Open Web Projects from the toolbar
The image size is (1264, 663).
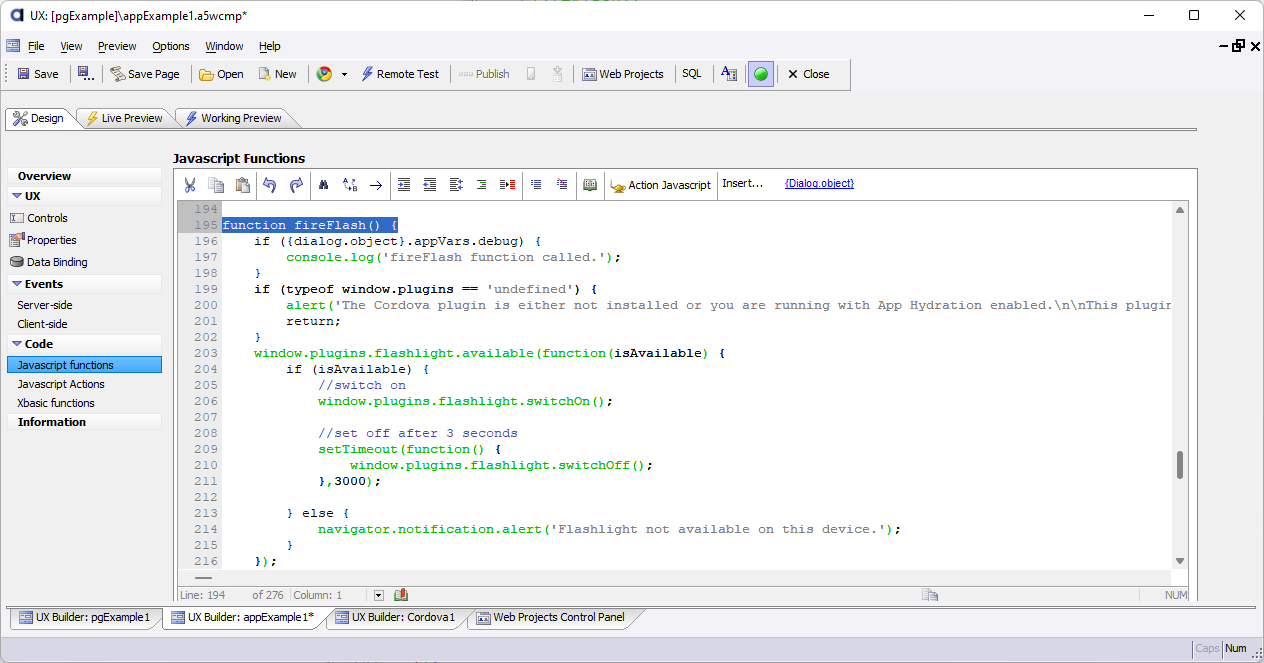[623, 74]
